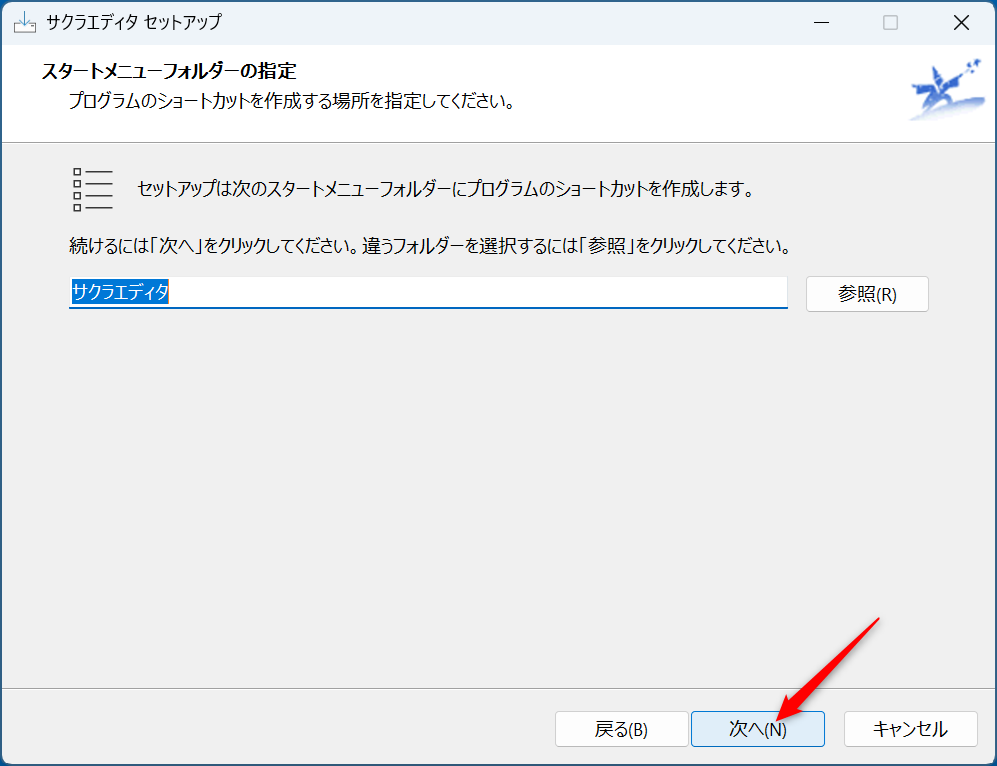Focus the サクラエディタ start menu folder field
The height and width of the screenshot is (766, 997).
(428, 292)
